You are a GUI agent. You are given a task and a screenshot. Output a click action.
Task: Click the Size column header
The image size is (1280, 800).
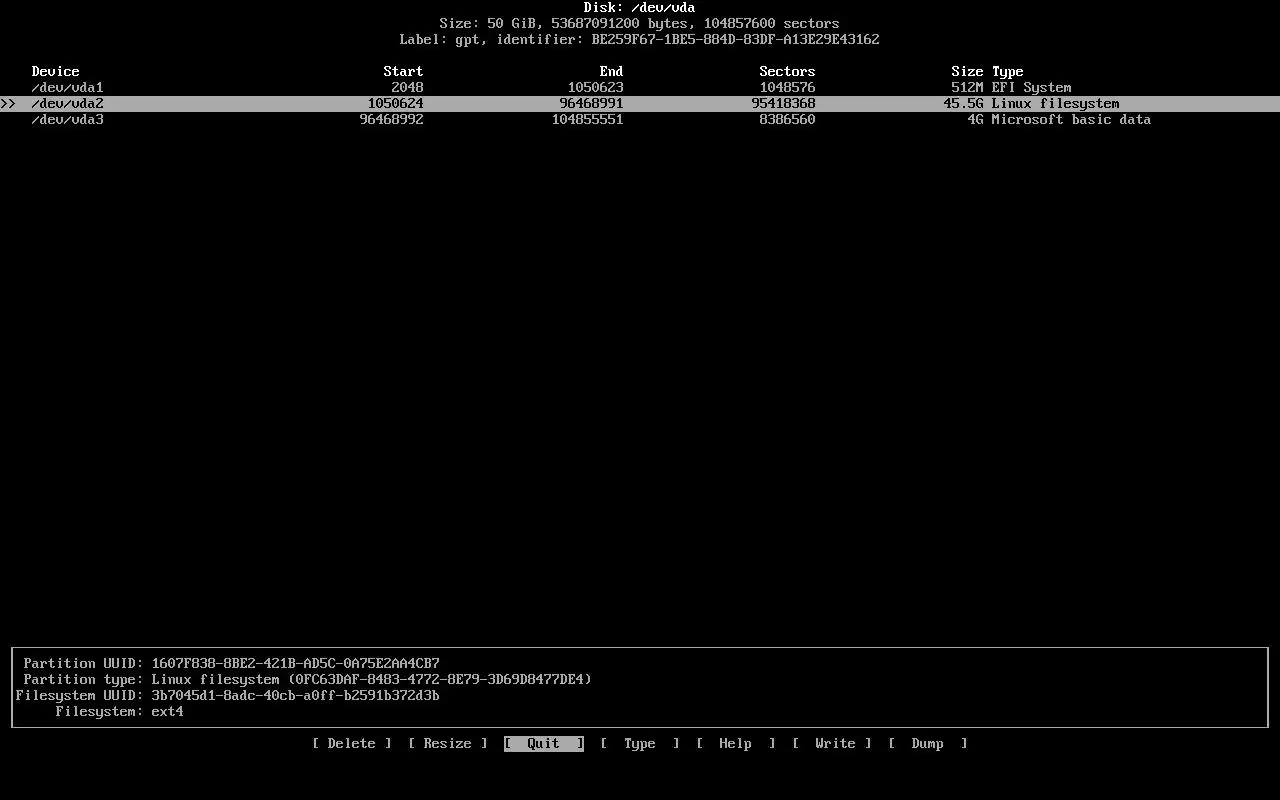[967, 71]
